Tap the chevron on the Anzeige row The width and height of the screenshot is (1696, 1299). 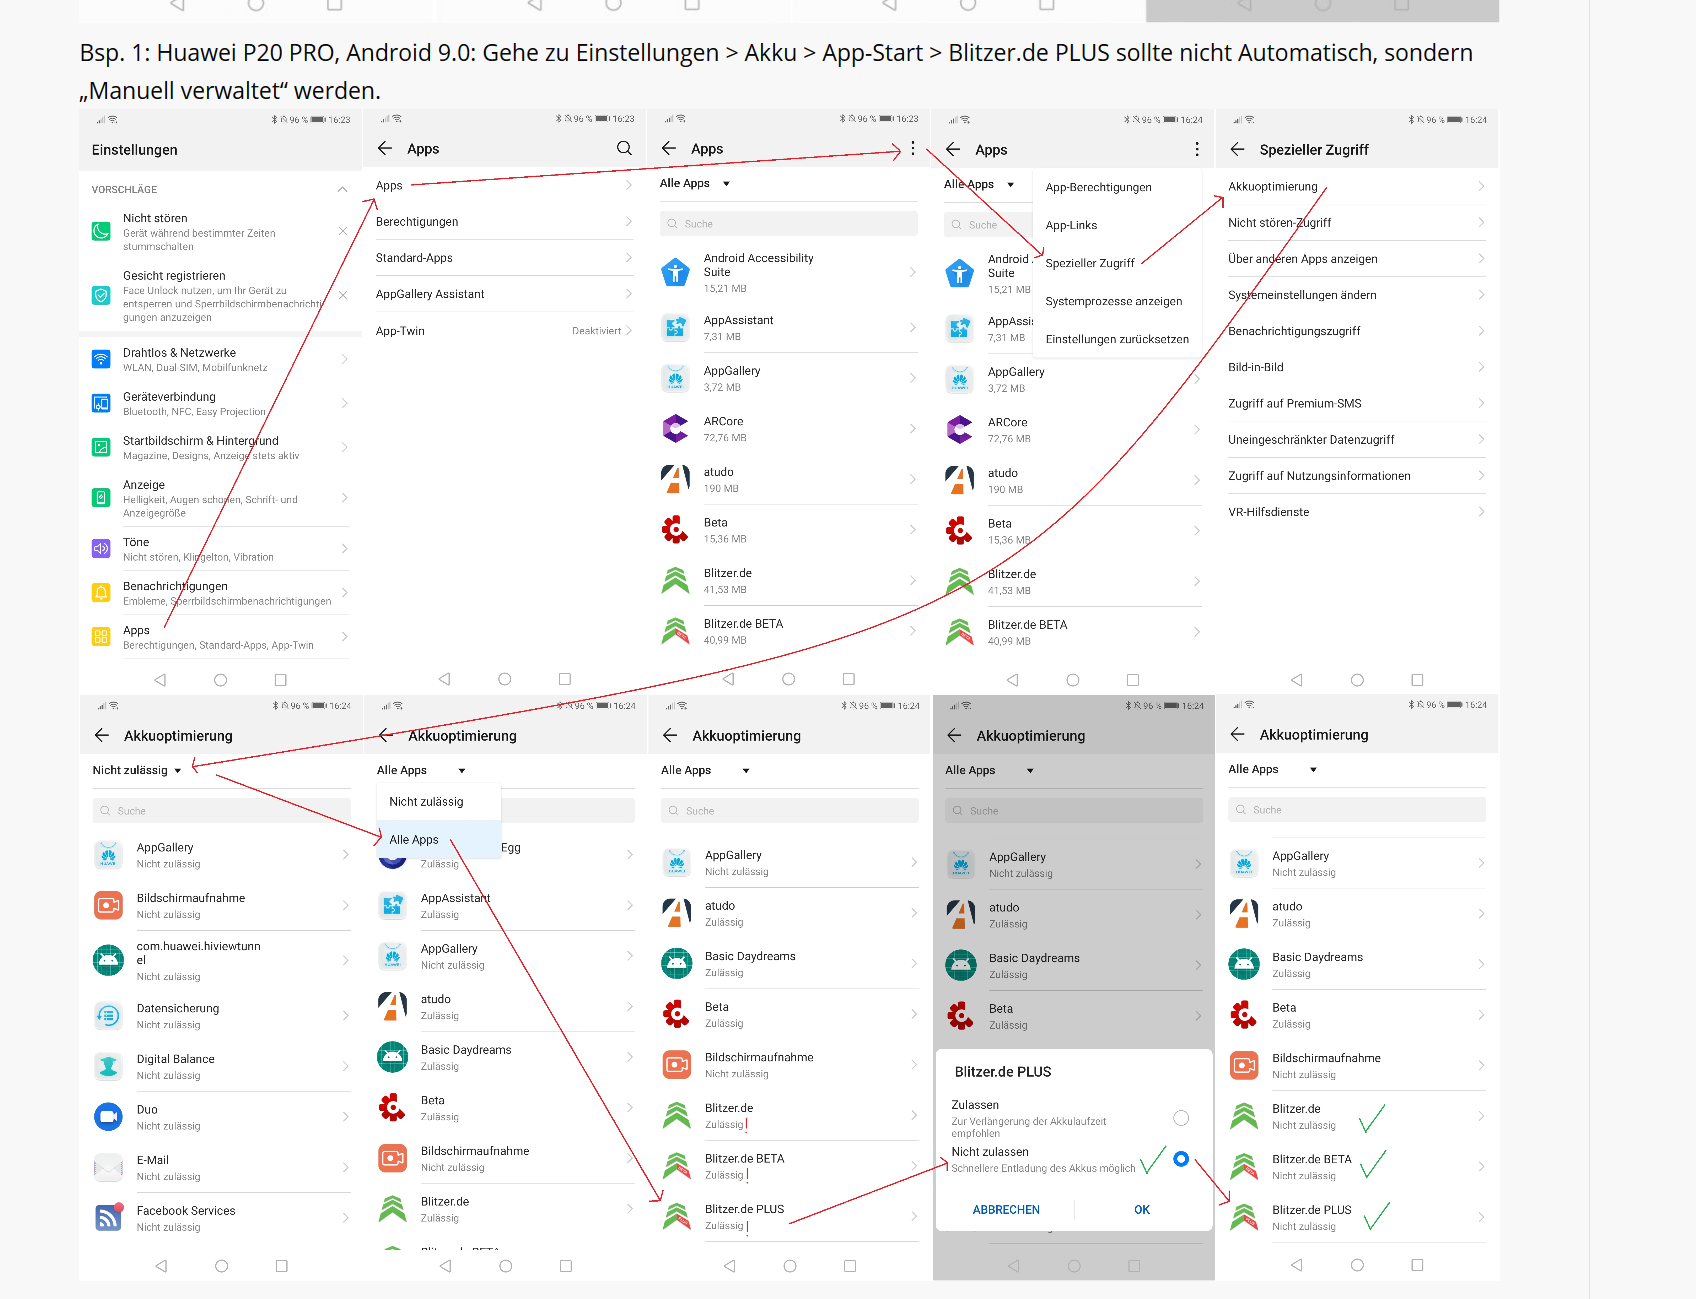pyautogui.click(x=344, y=497)
